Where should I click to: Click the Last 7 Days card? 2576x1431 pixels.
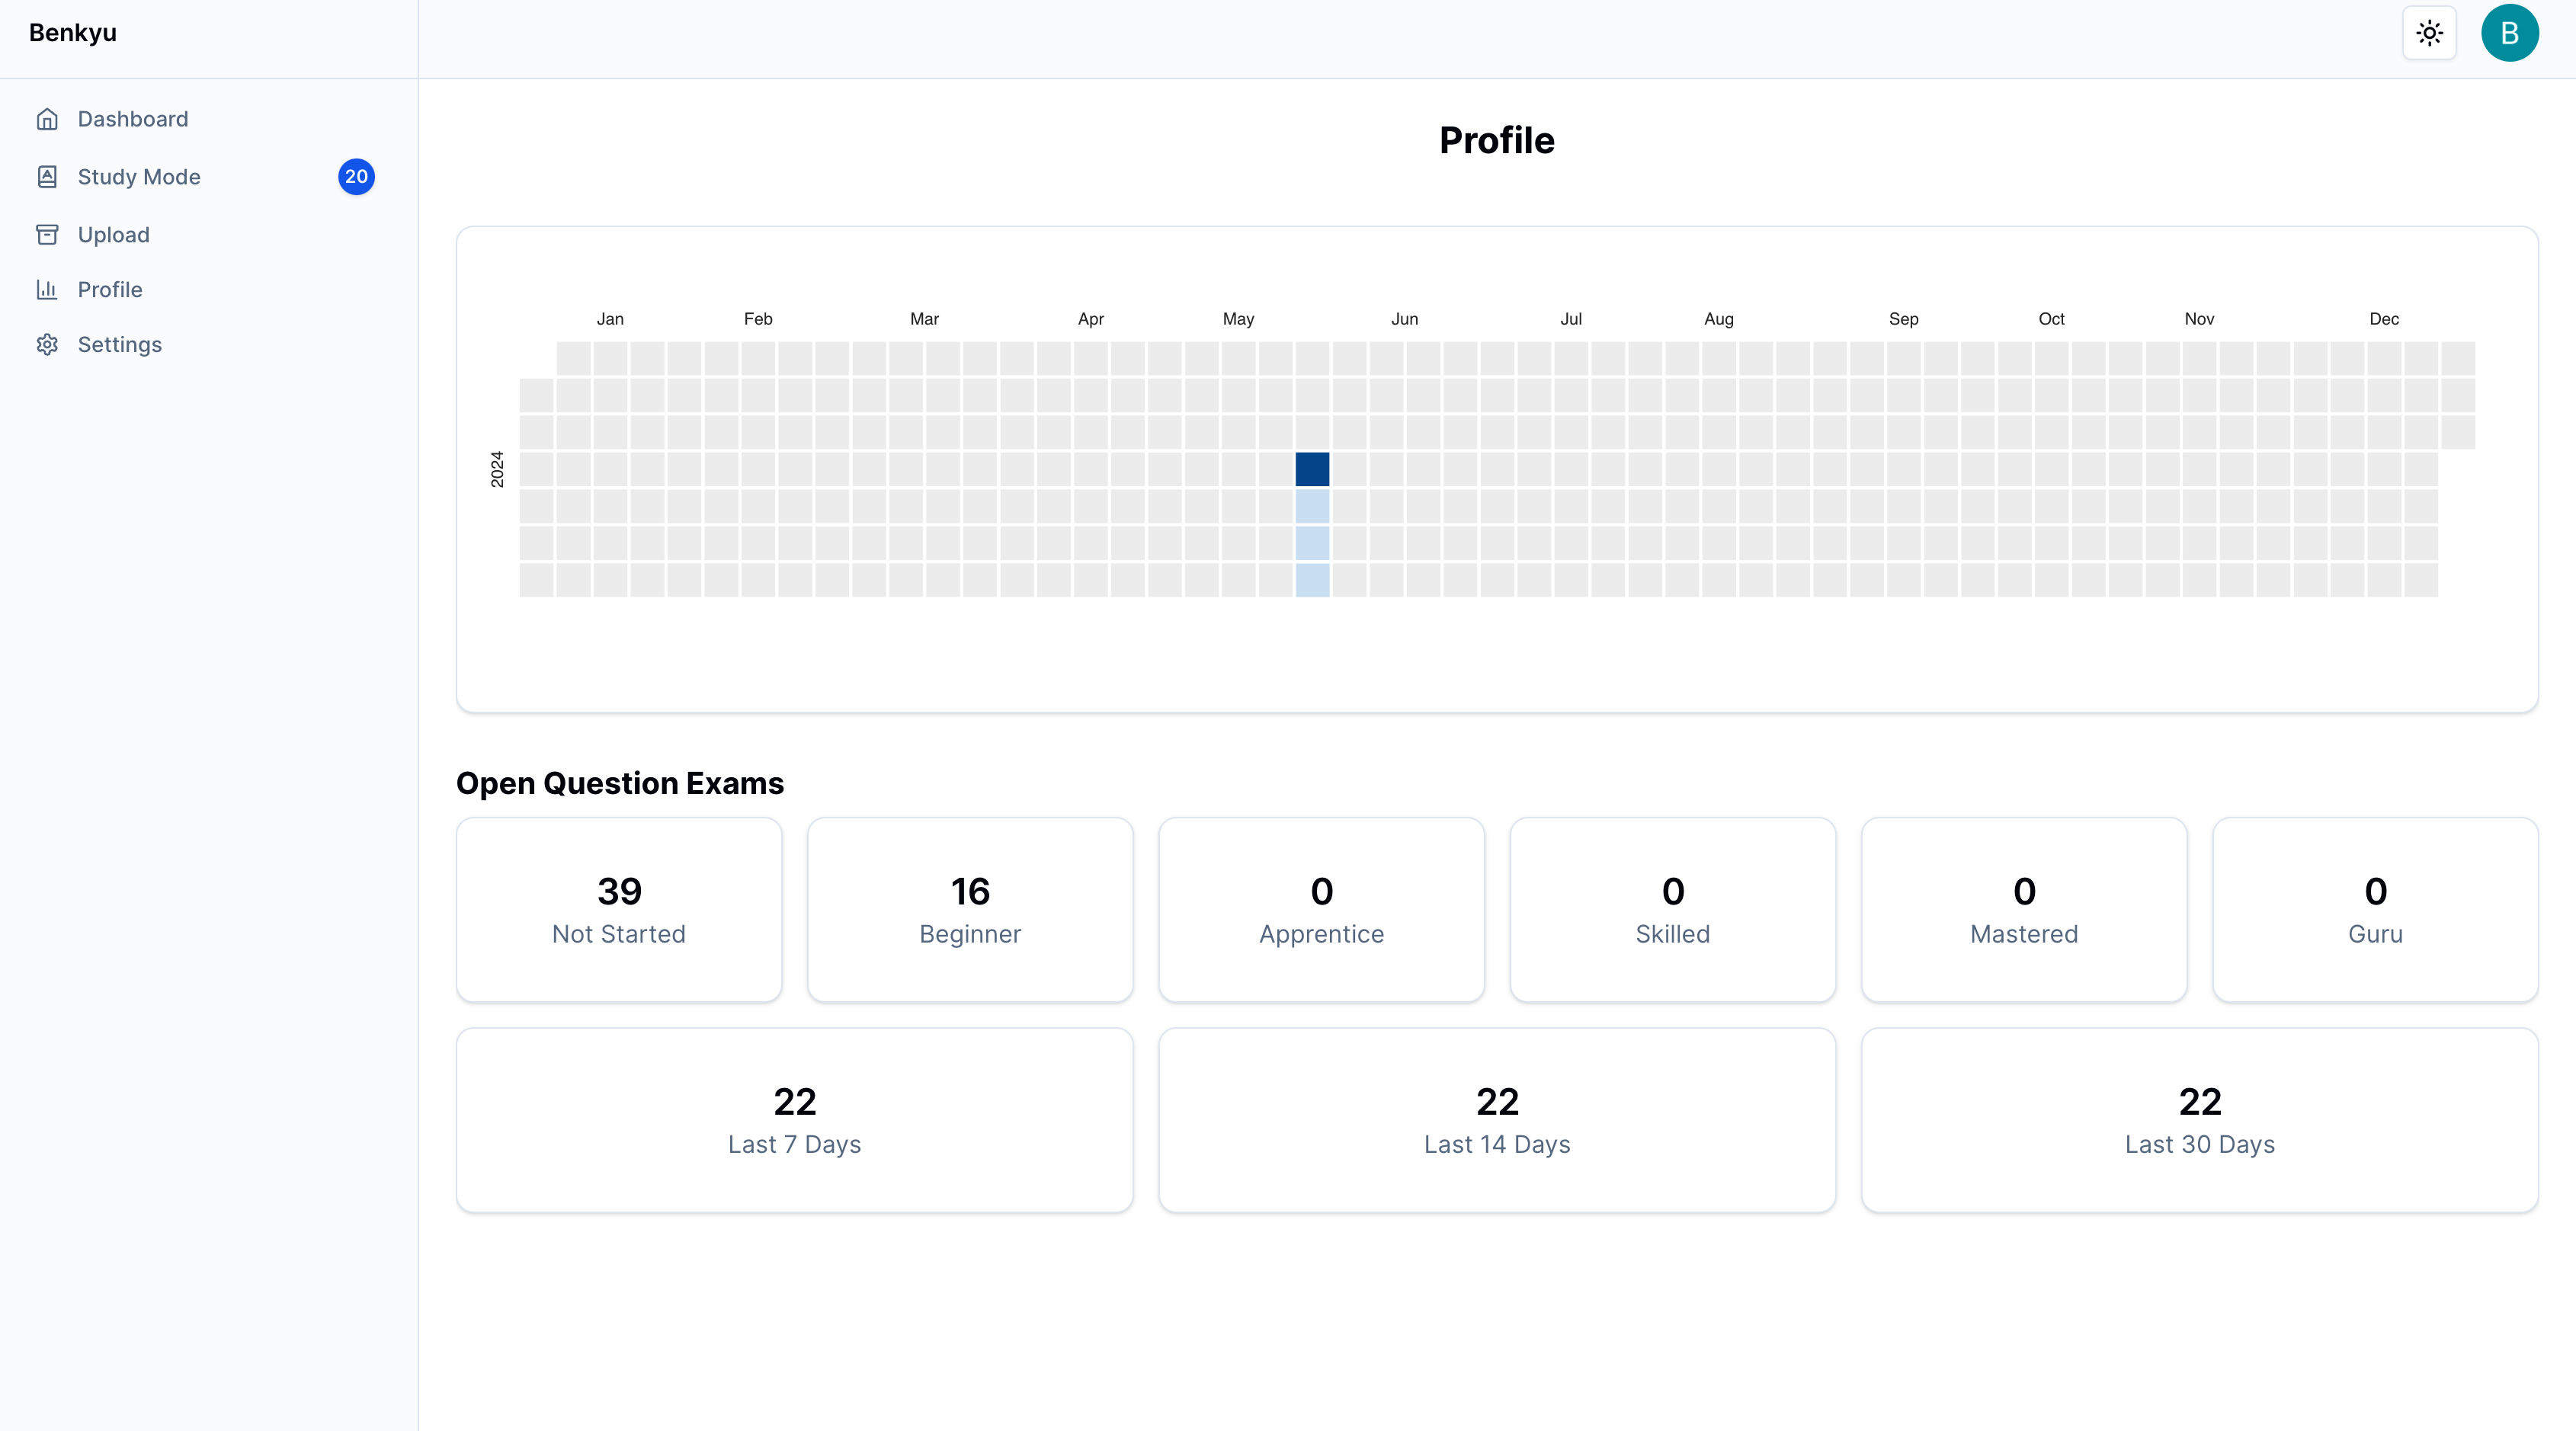click(x=794, y=1120)
